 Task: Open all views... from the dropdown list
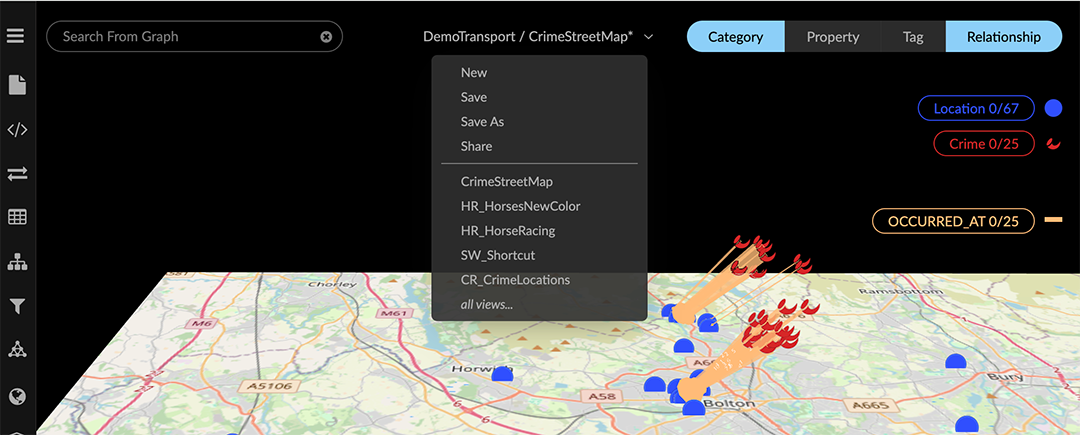[486, 304]
